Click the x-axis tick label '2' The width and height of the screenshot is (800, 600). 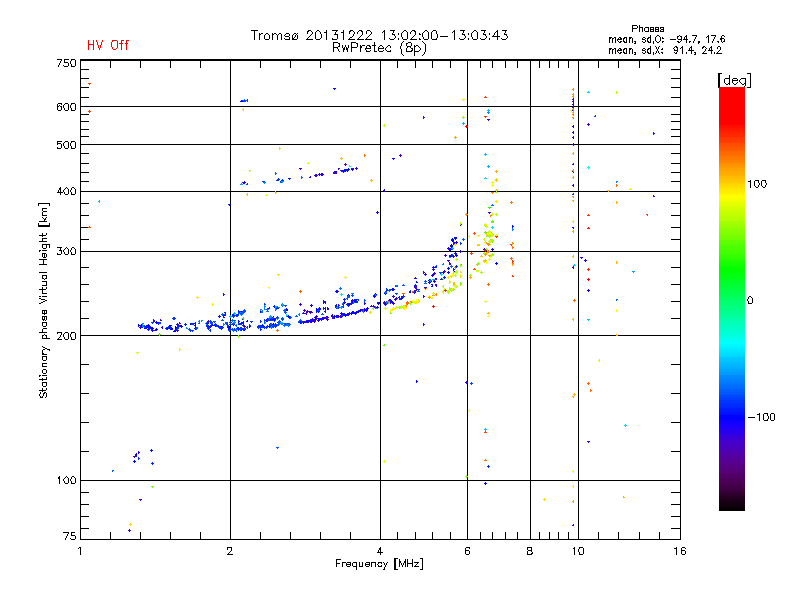click(x=230, y=551)
